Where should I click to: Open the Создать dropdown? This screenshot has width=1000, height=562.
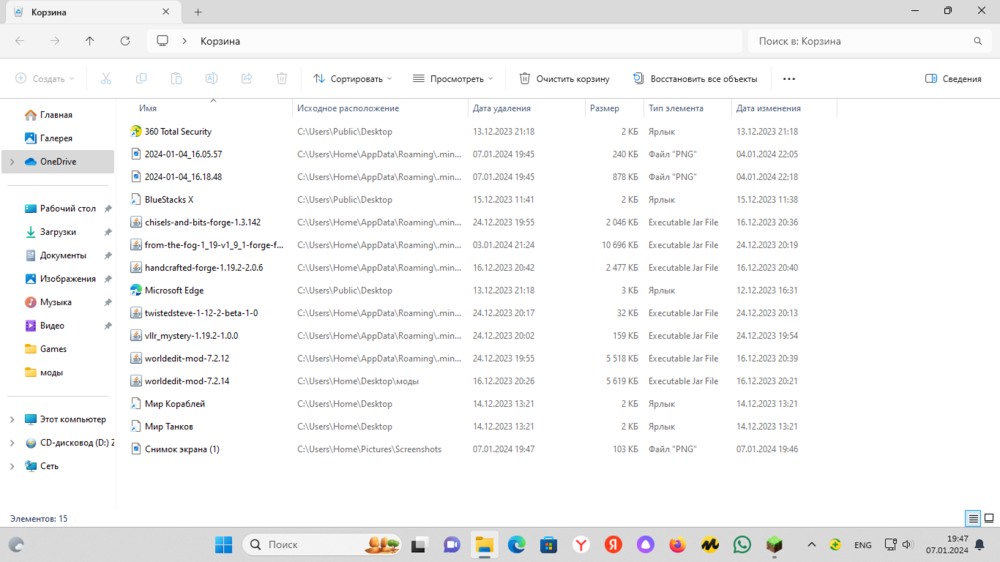tap(45, 78)
